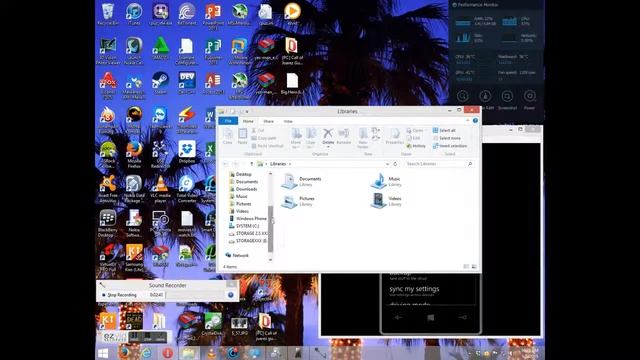Click Stop Recording in Sound Recorder

(119, 295)
